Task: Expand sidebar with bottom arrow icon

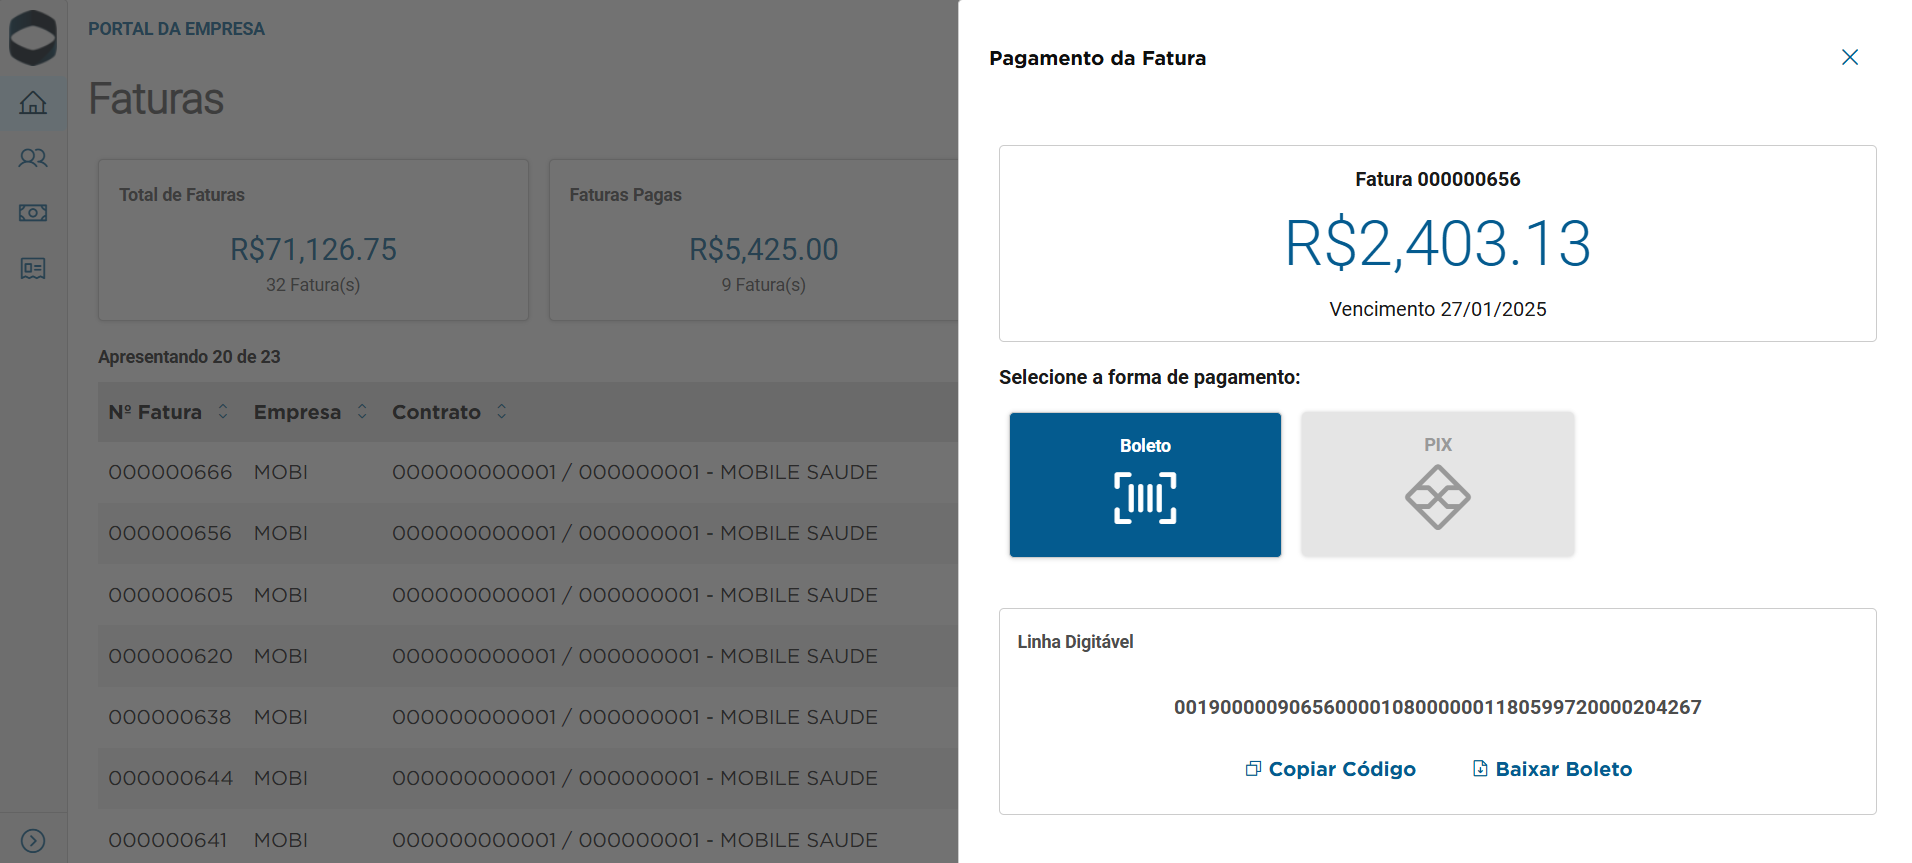Action: tap(33, 840)
